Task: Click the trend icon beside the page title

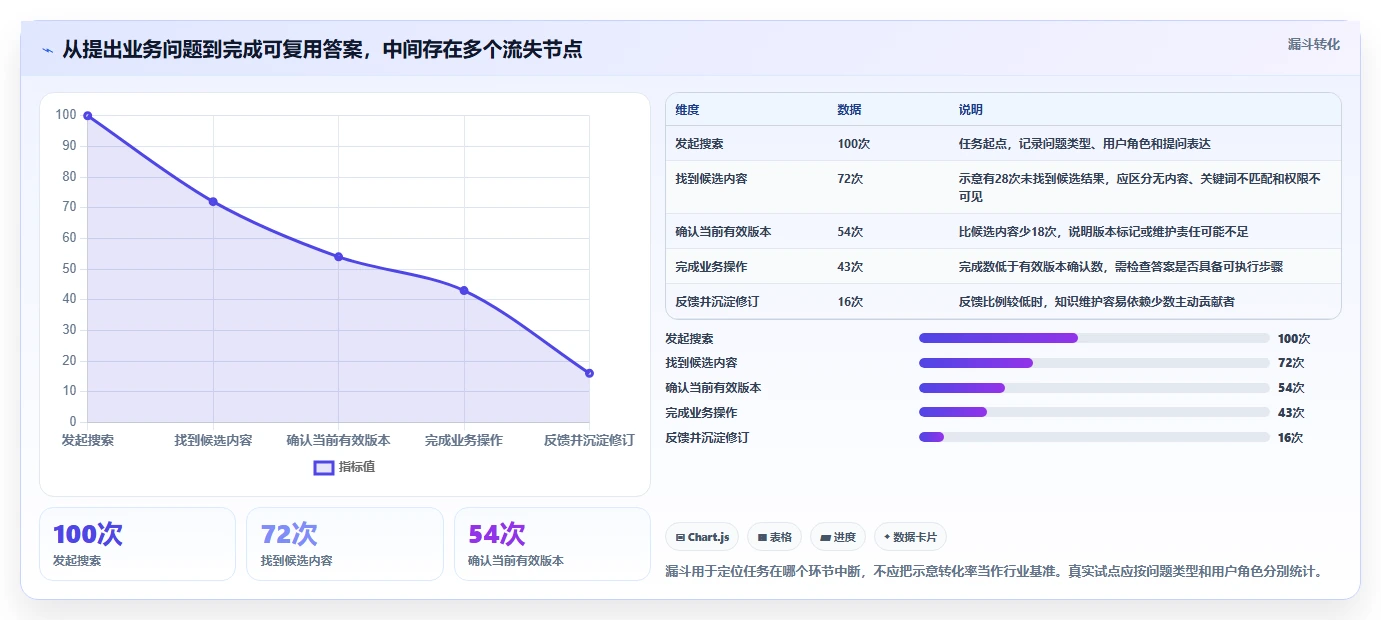Action: [48, 50]
